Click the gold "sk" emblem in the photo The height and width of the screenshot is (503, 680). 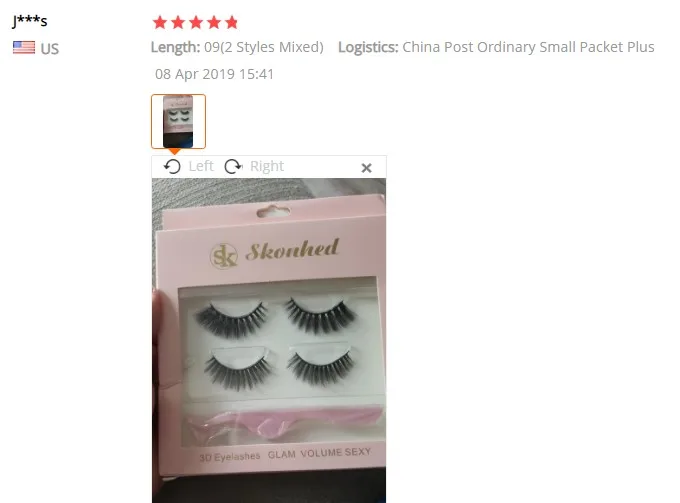tap(224, 256)
